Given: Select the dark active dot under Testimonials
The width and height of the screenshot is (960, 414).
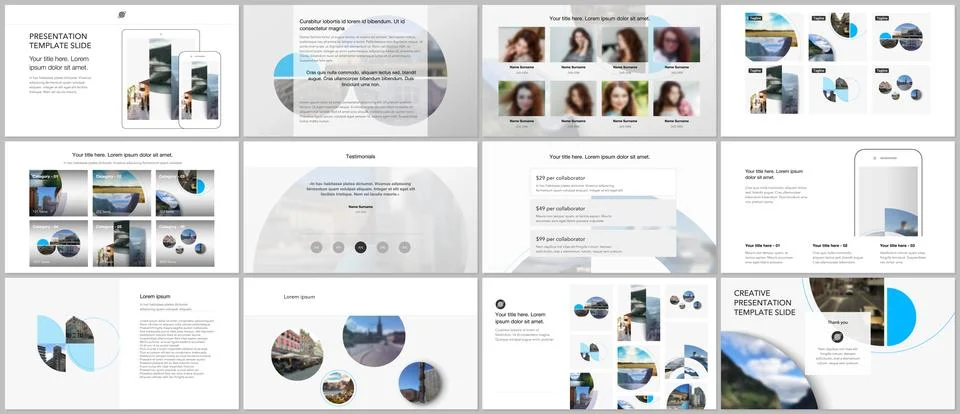Looking at the screenshot, I should pyautogui.click(x=361, y=247).
